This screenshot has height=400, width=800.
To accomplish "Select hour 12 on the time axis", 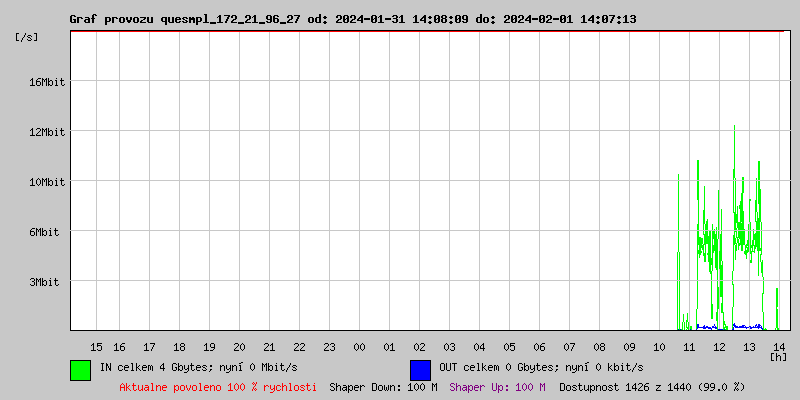I will (x=719, y=346).
